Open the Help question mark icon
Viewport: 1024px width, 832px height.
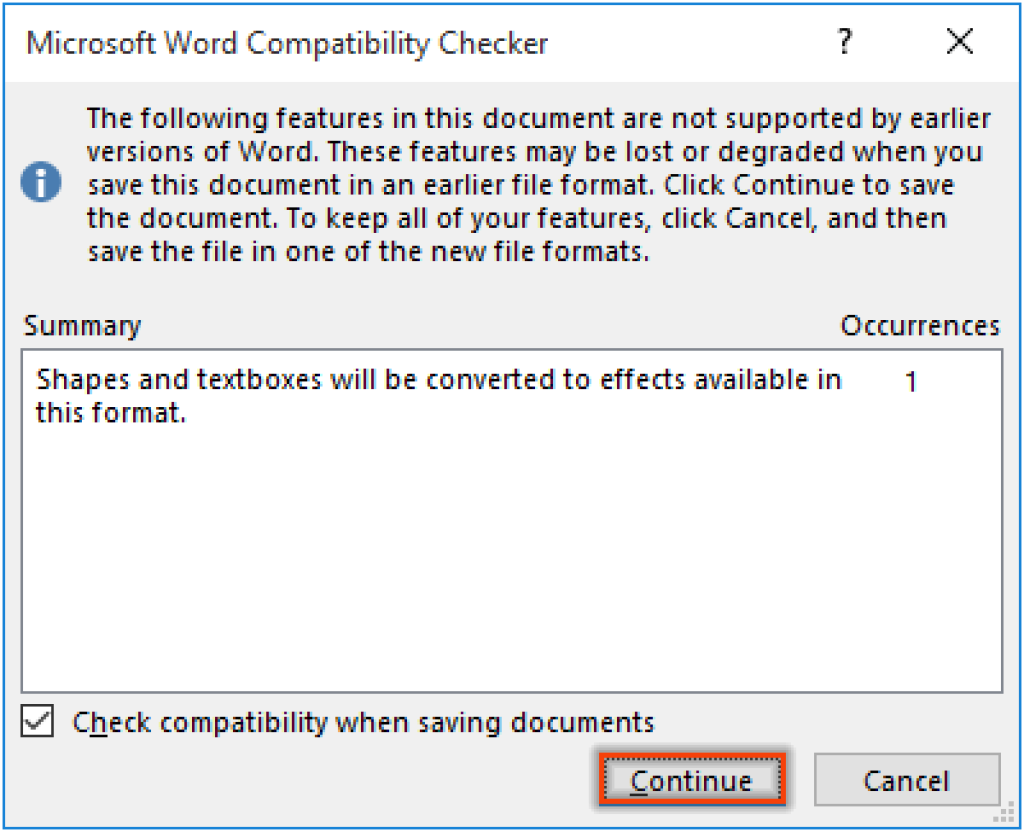click(845, 42)
